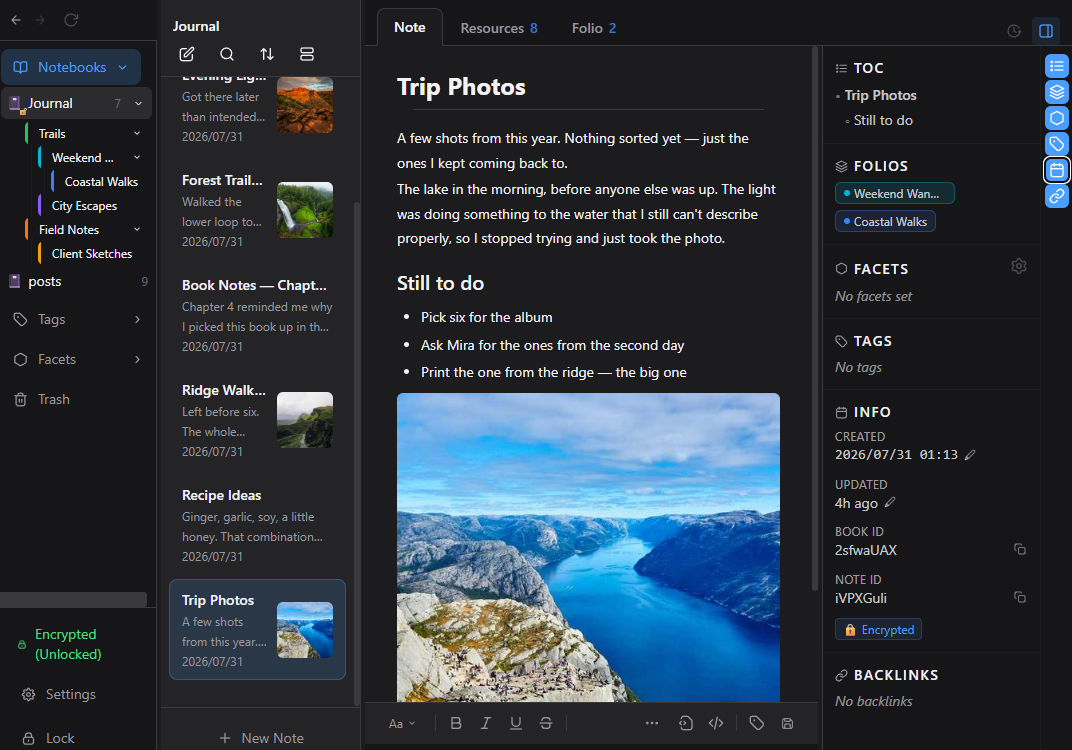Image resolution: width=1072 pixels, height=750 pixels.
Task: Switch to source code view icon
Action: pos(716,723)
